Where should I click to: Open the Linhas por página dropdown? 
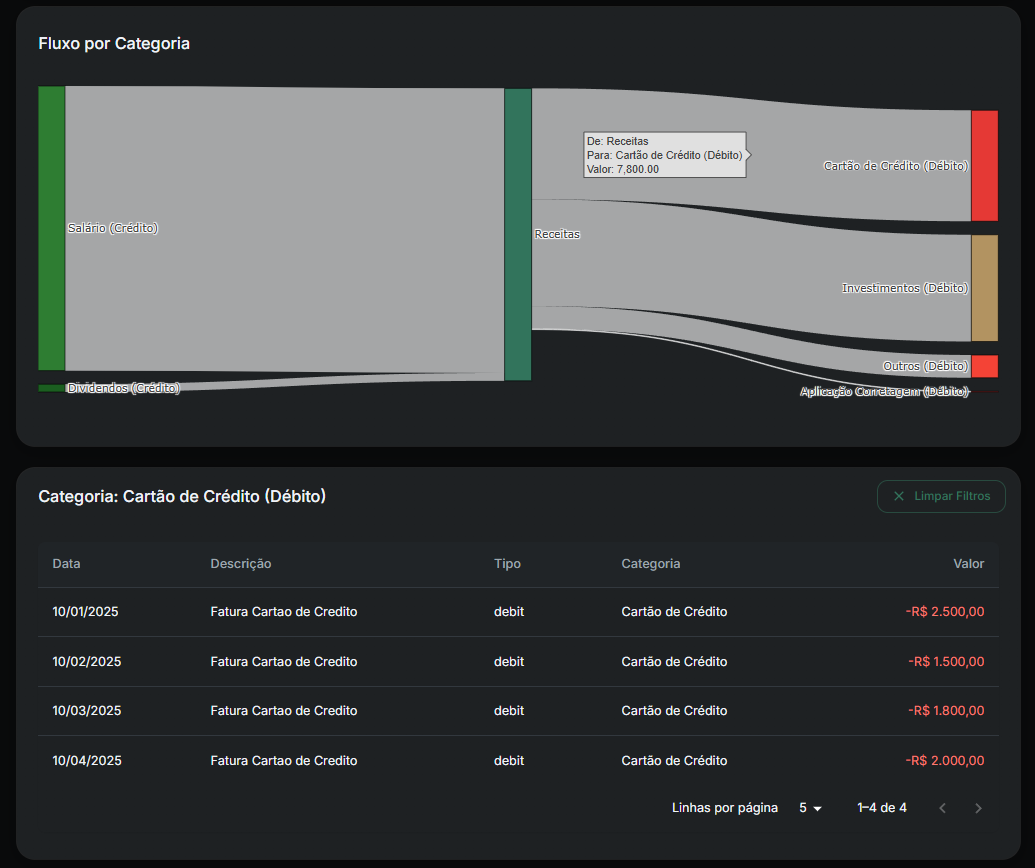(810, 808)
